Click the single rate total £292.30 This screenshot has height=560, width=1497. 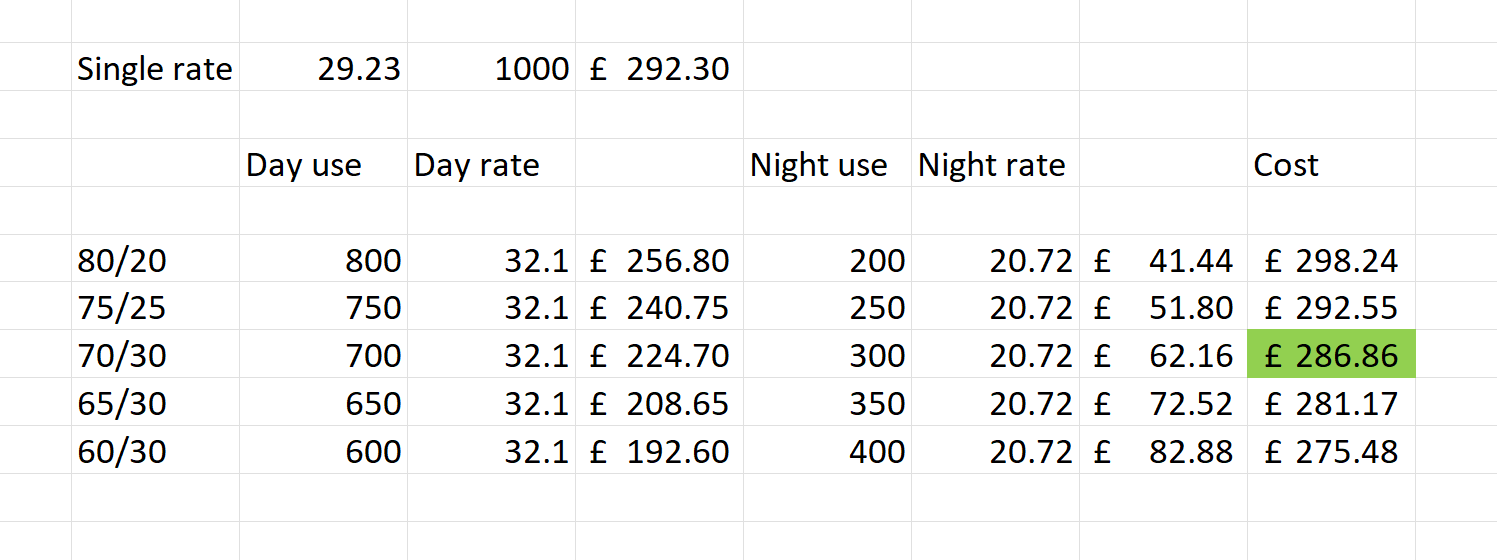(660, 69)
